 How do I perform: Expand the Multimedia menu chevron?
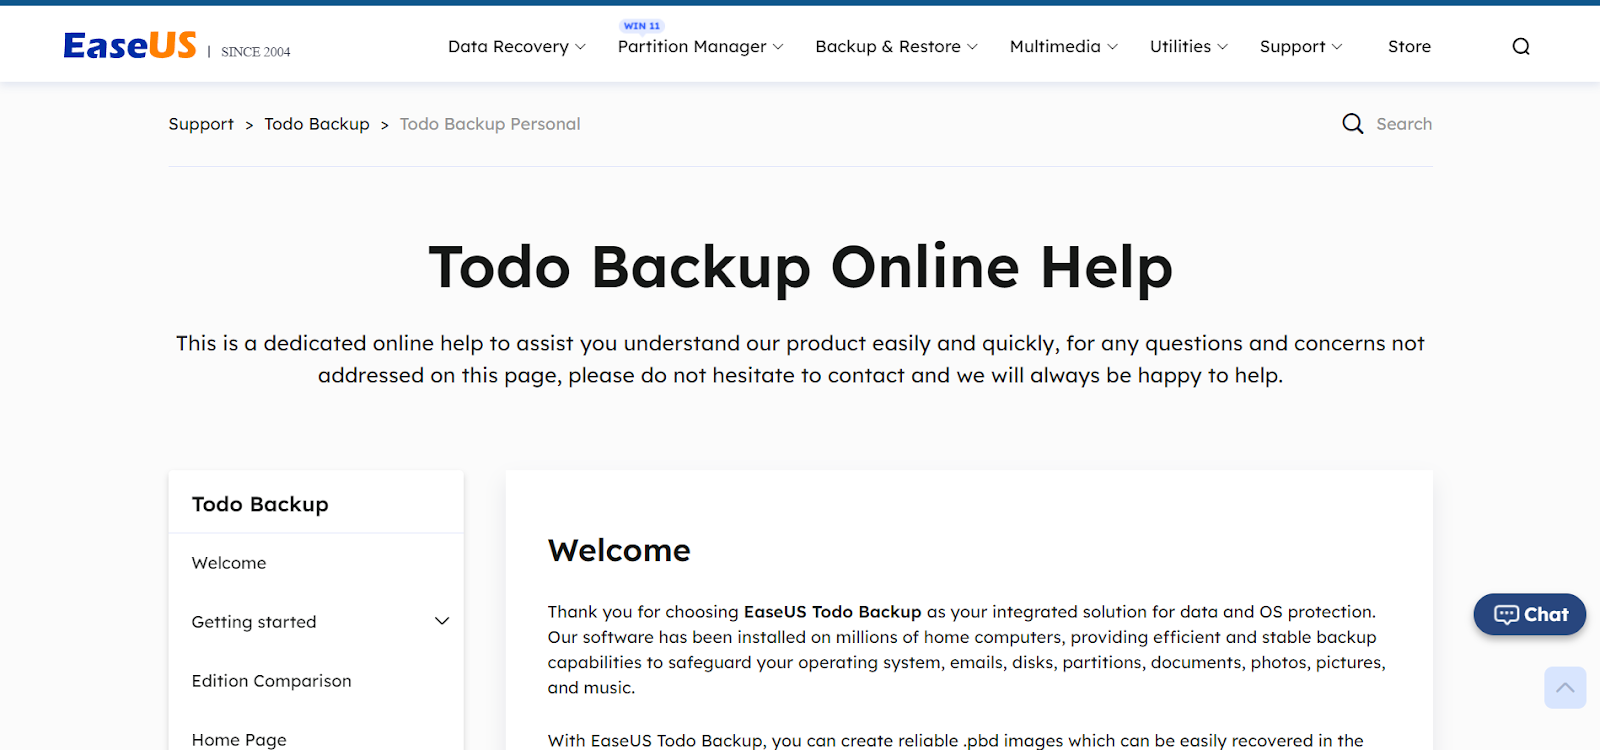1112,47
